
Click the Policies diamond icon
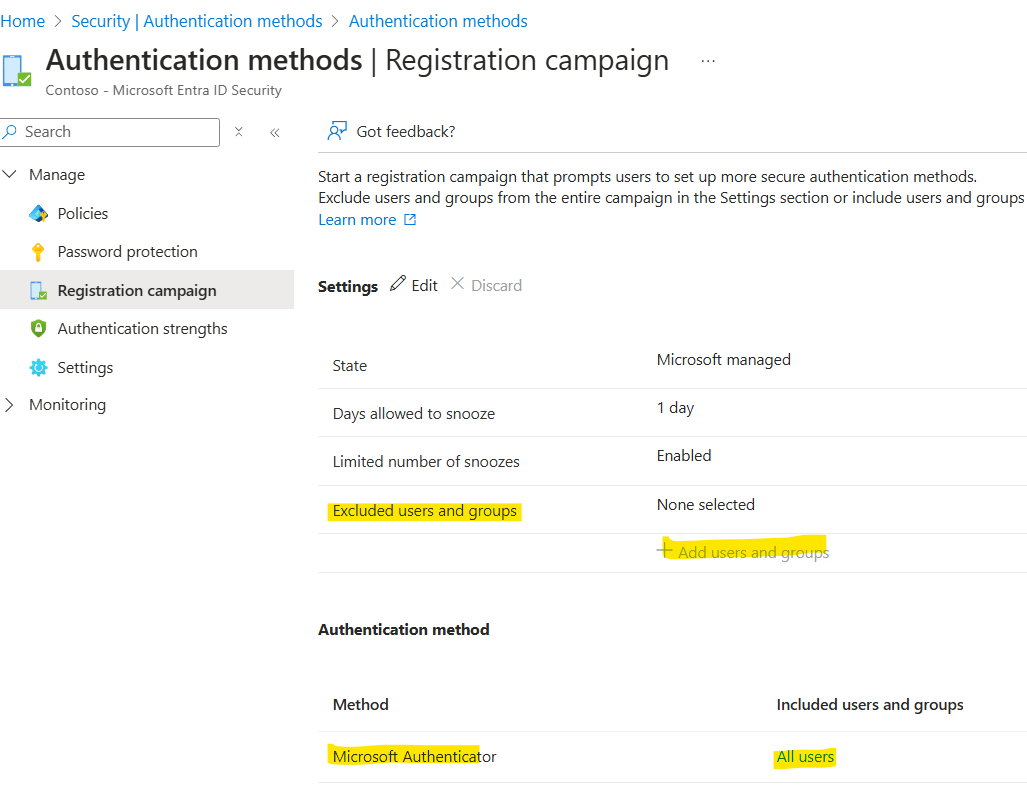tap(39, 214)
